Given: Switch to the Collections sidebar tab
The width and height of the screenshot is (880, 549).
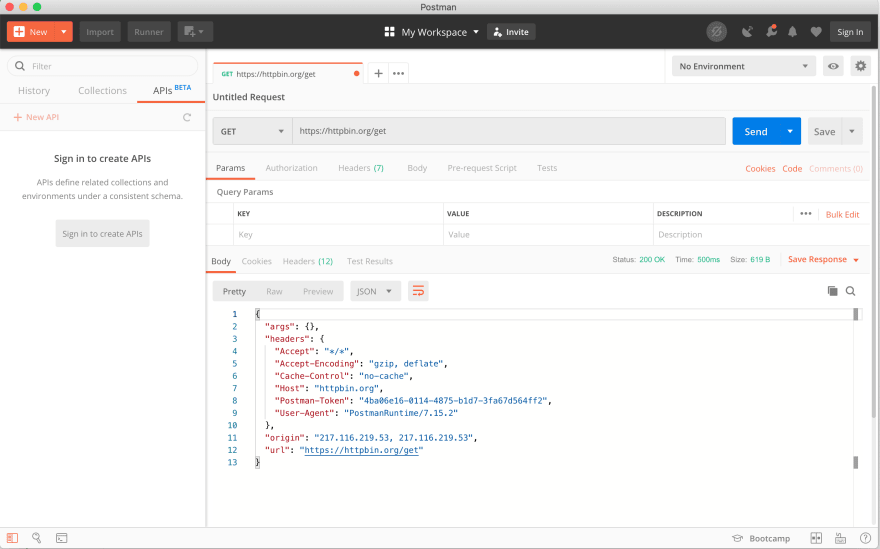Looking at the screenshot, I should click(102, 90).
